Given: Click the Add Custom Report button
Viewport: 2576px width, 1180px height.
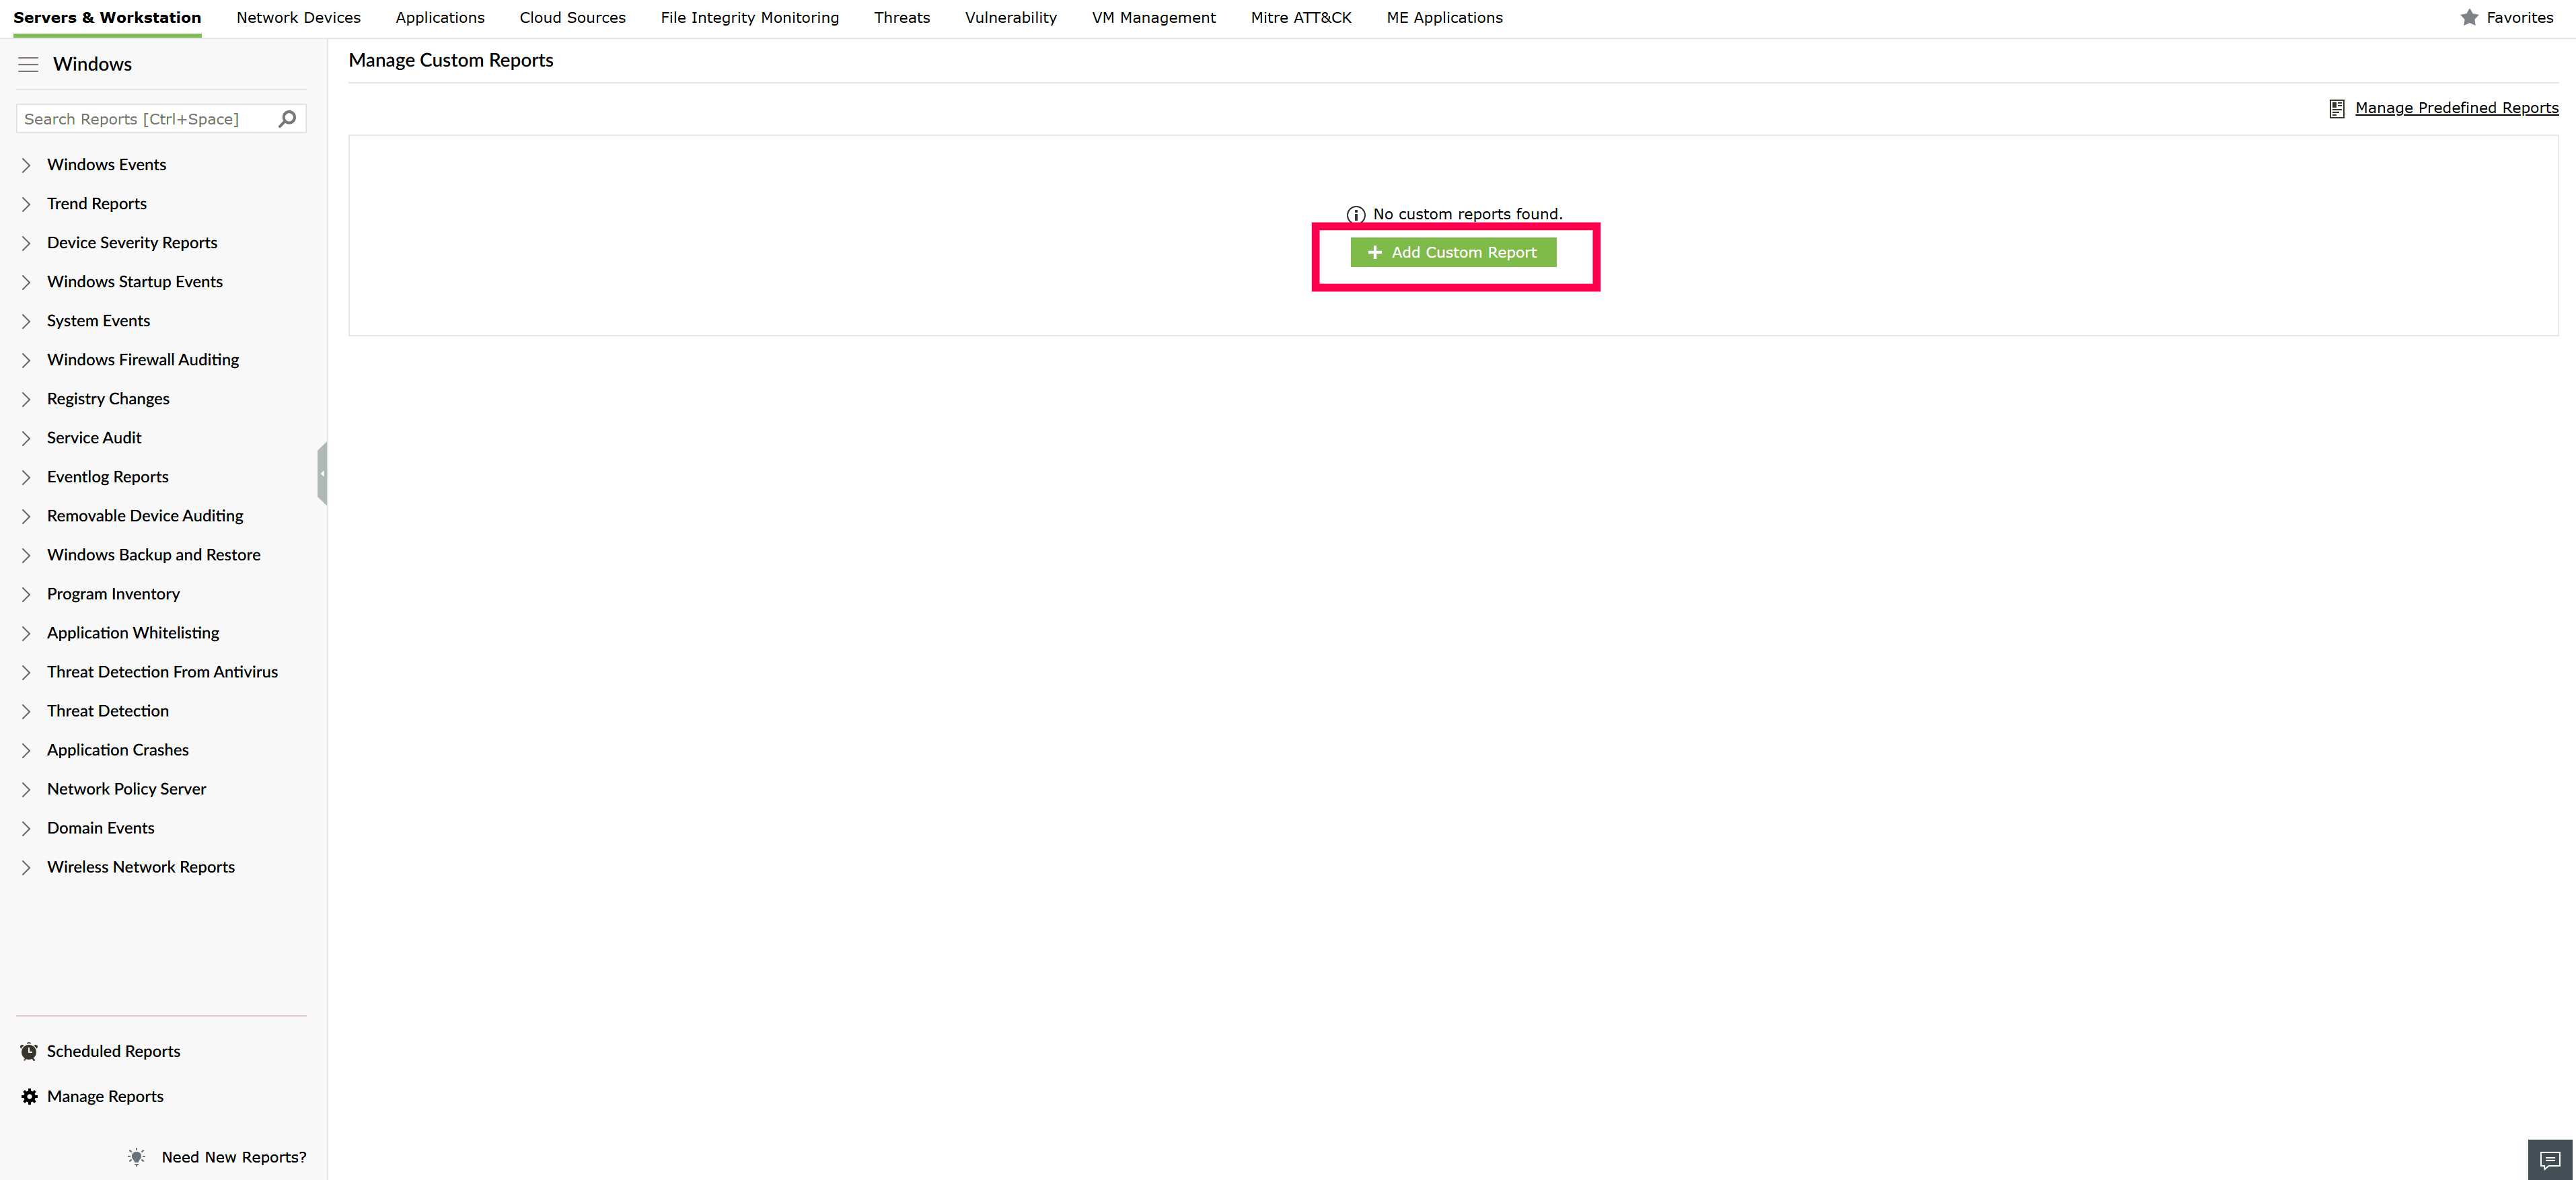Looking at the screenshot, I should pos(1453,252).
